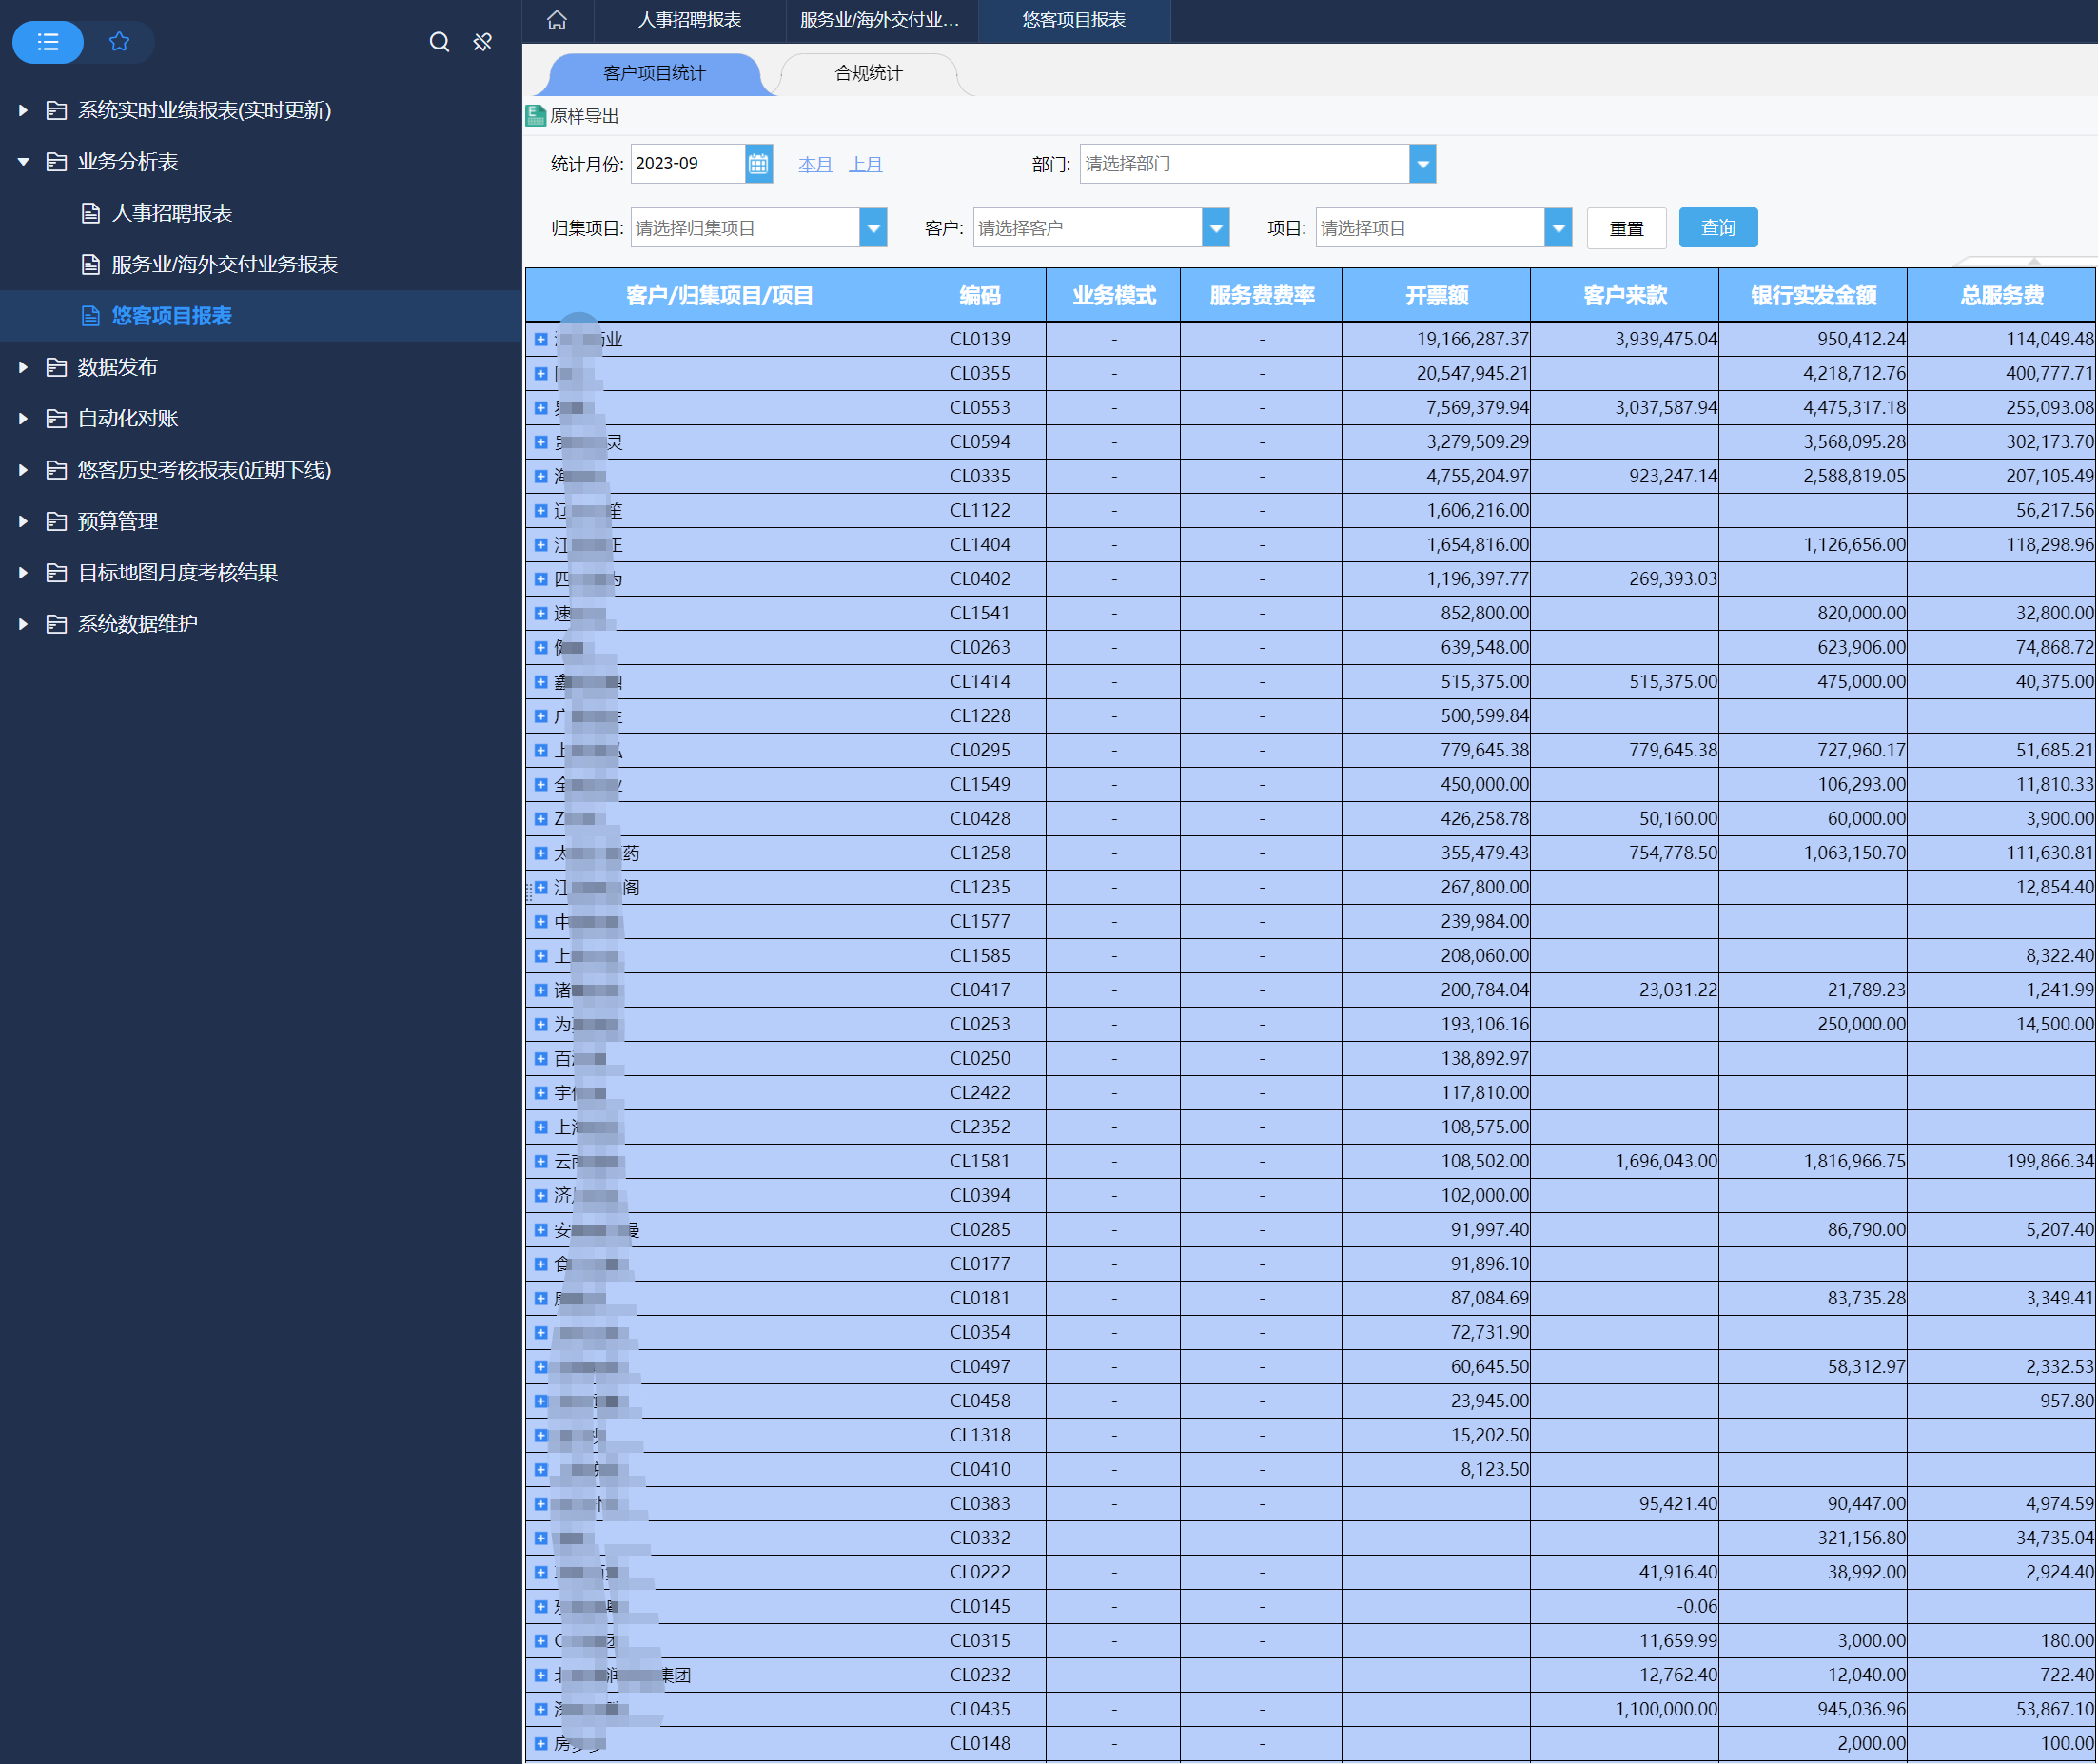Expand the row with code CL1549
The image size is (2098, 1764).
click(x=541, y=785)
